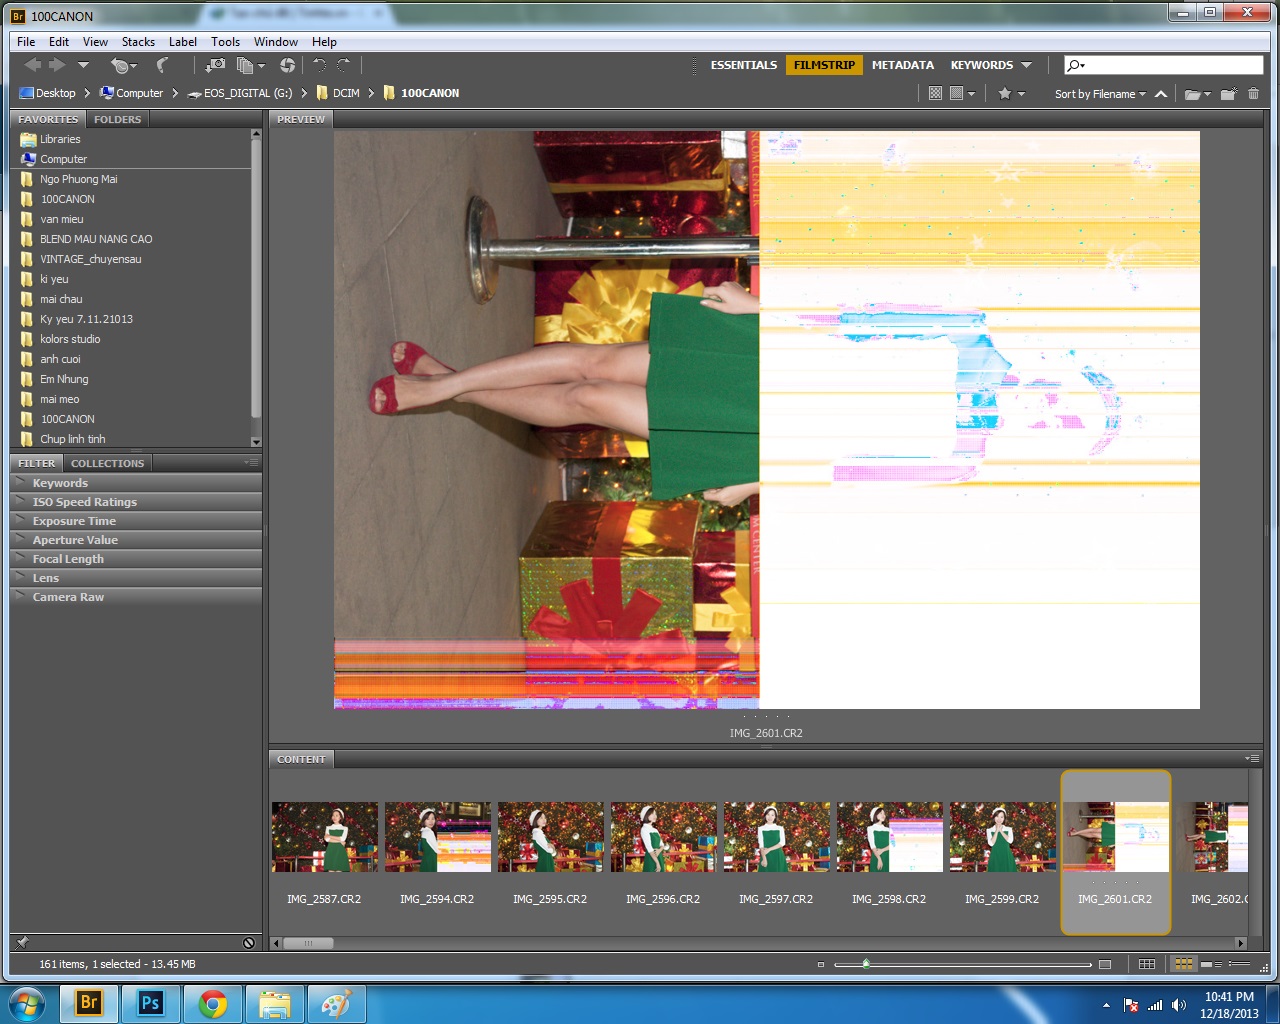
Task: Switch to the KEYWORDS workspace
Action: click(982, 65)
